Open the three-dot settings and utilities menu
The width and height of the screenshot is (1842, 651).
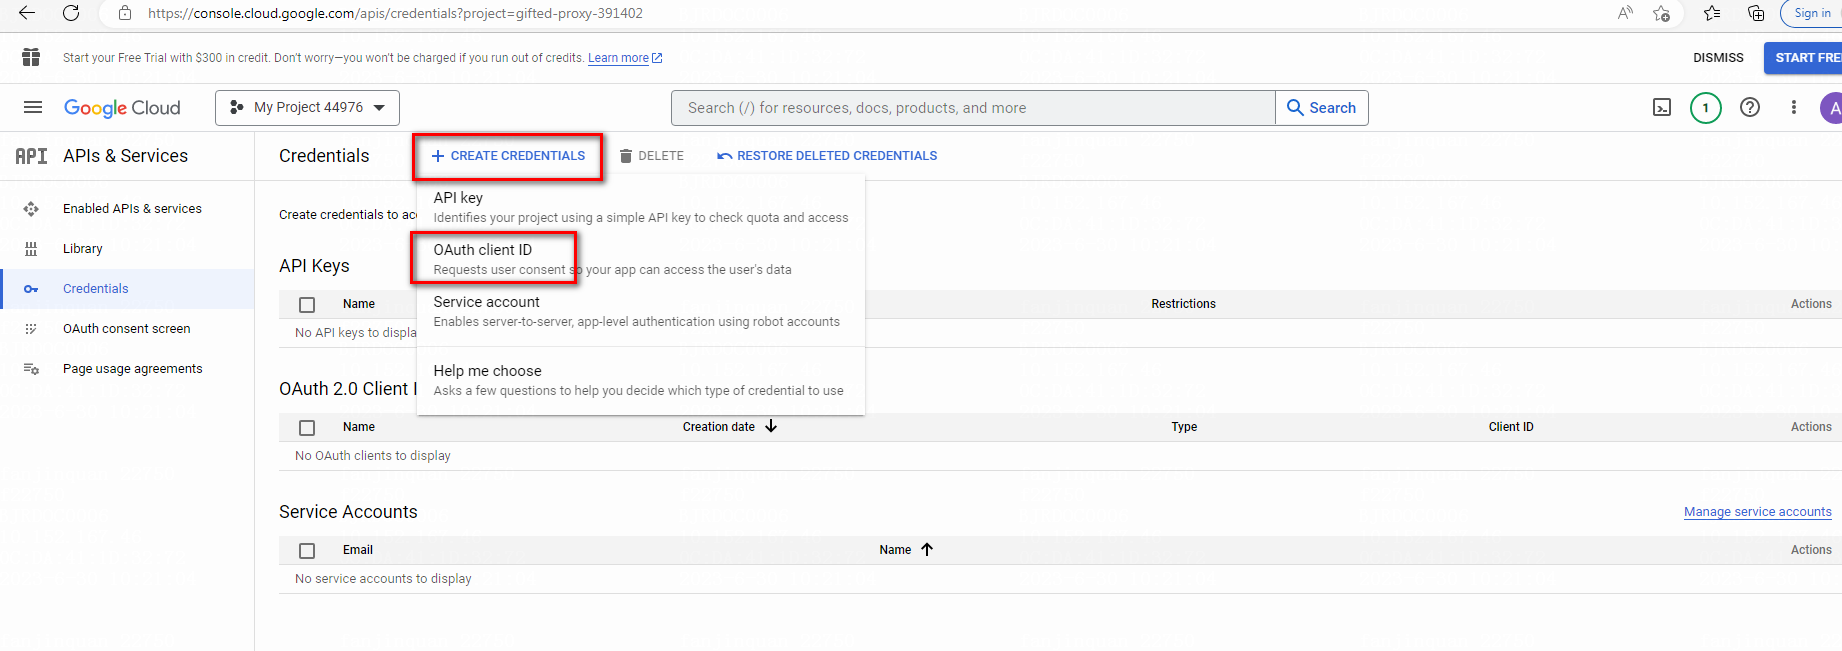pyautogui.click(x=1794, y=107)
